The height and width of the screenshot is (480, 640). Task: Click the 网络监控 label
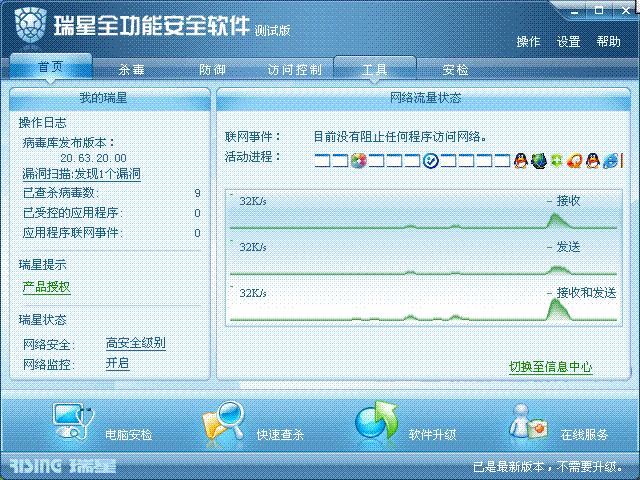[x=49, y=364]
